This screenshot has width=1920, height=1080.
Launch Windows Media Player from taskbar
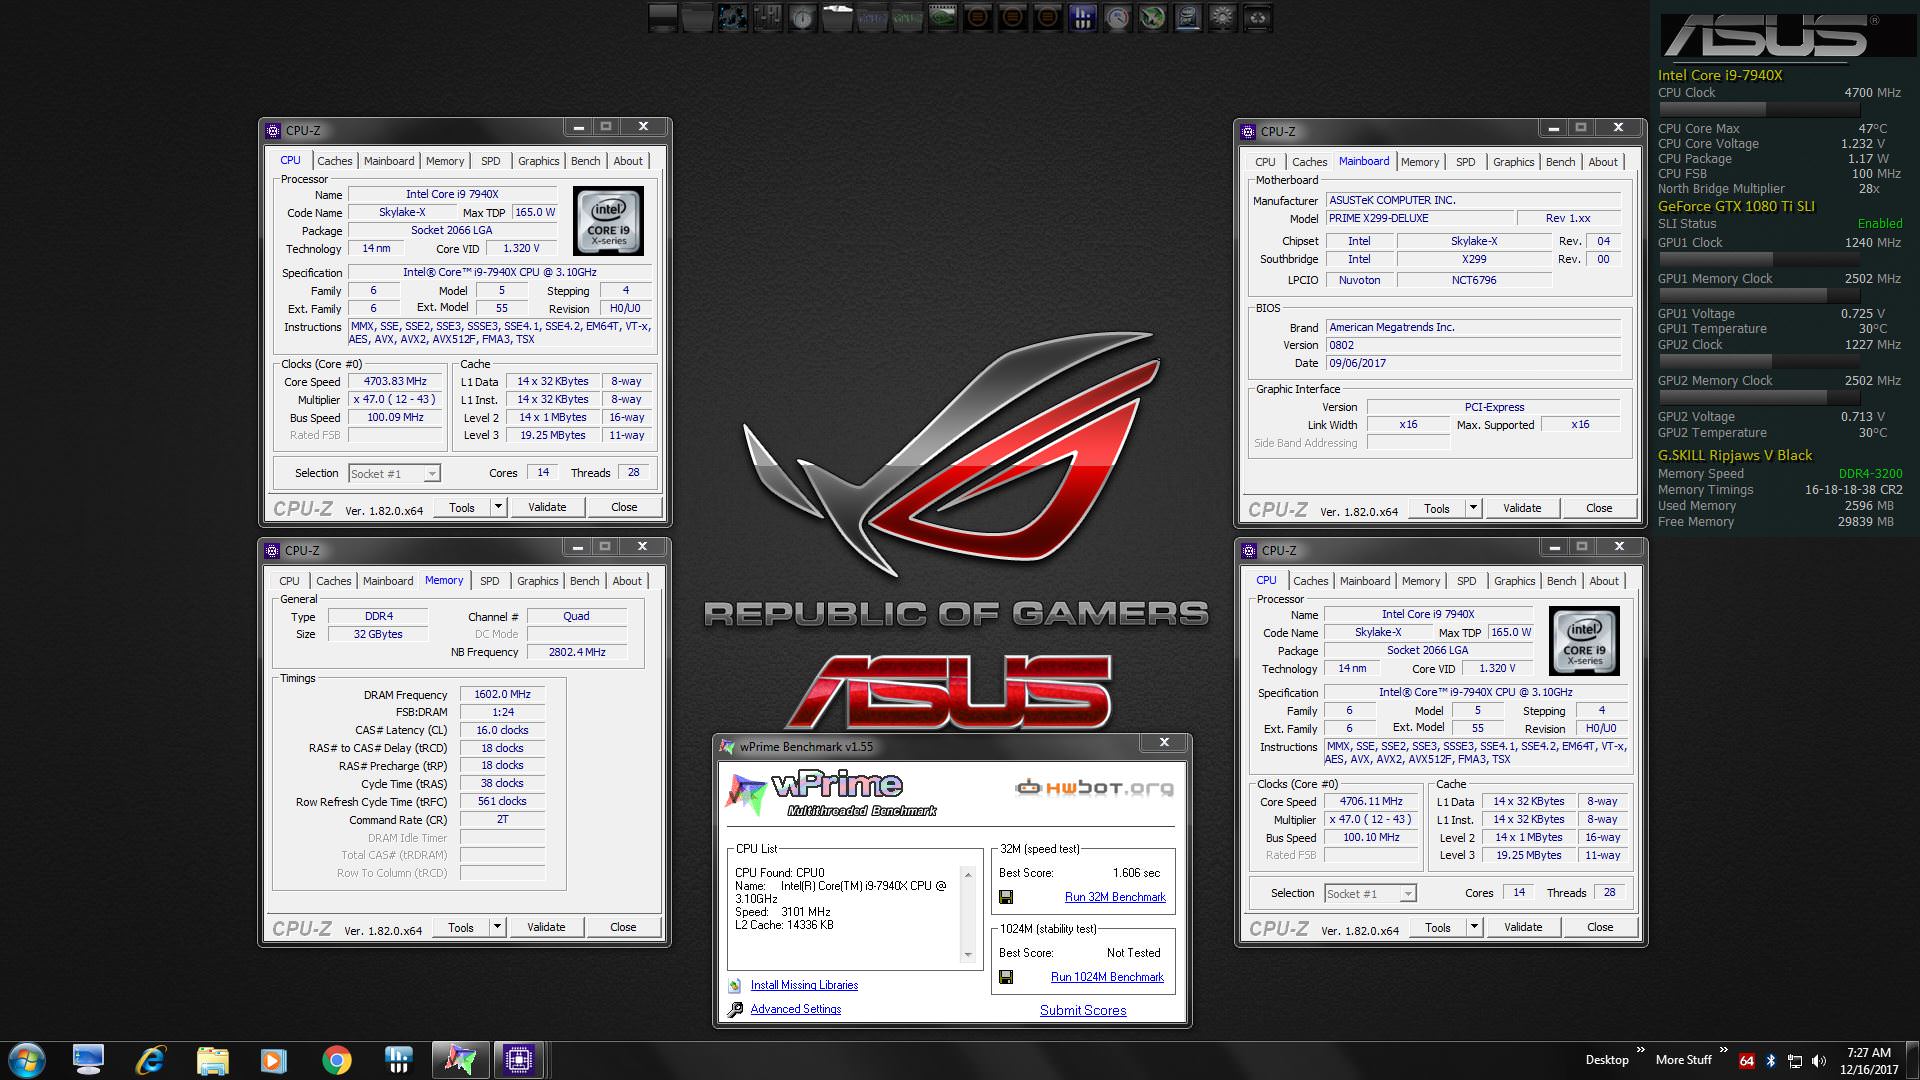point(274,1059)
